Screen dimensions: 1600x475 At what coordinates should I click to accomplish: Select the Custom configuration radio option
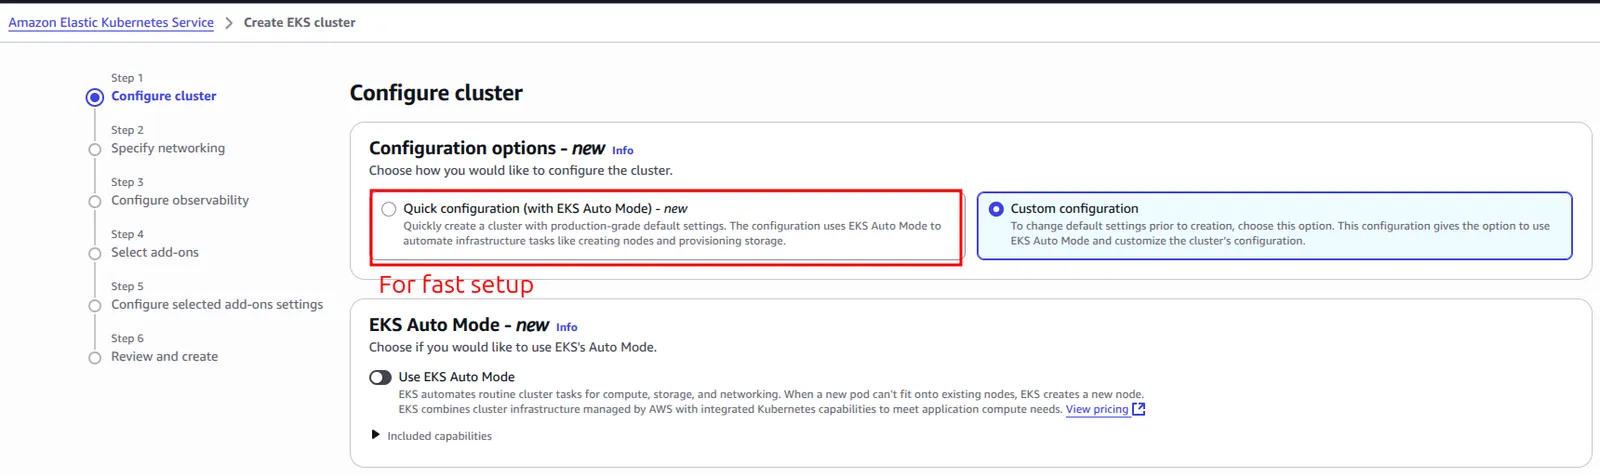pyautogui.click(x=996, y=209)
